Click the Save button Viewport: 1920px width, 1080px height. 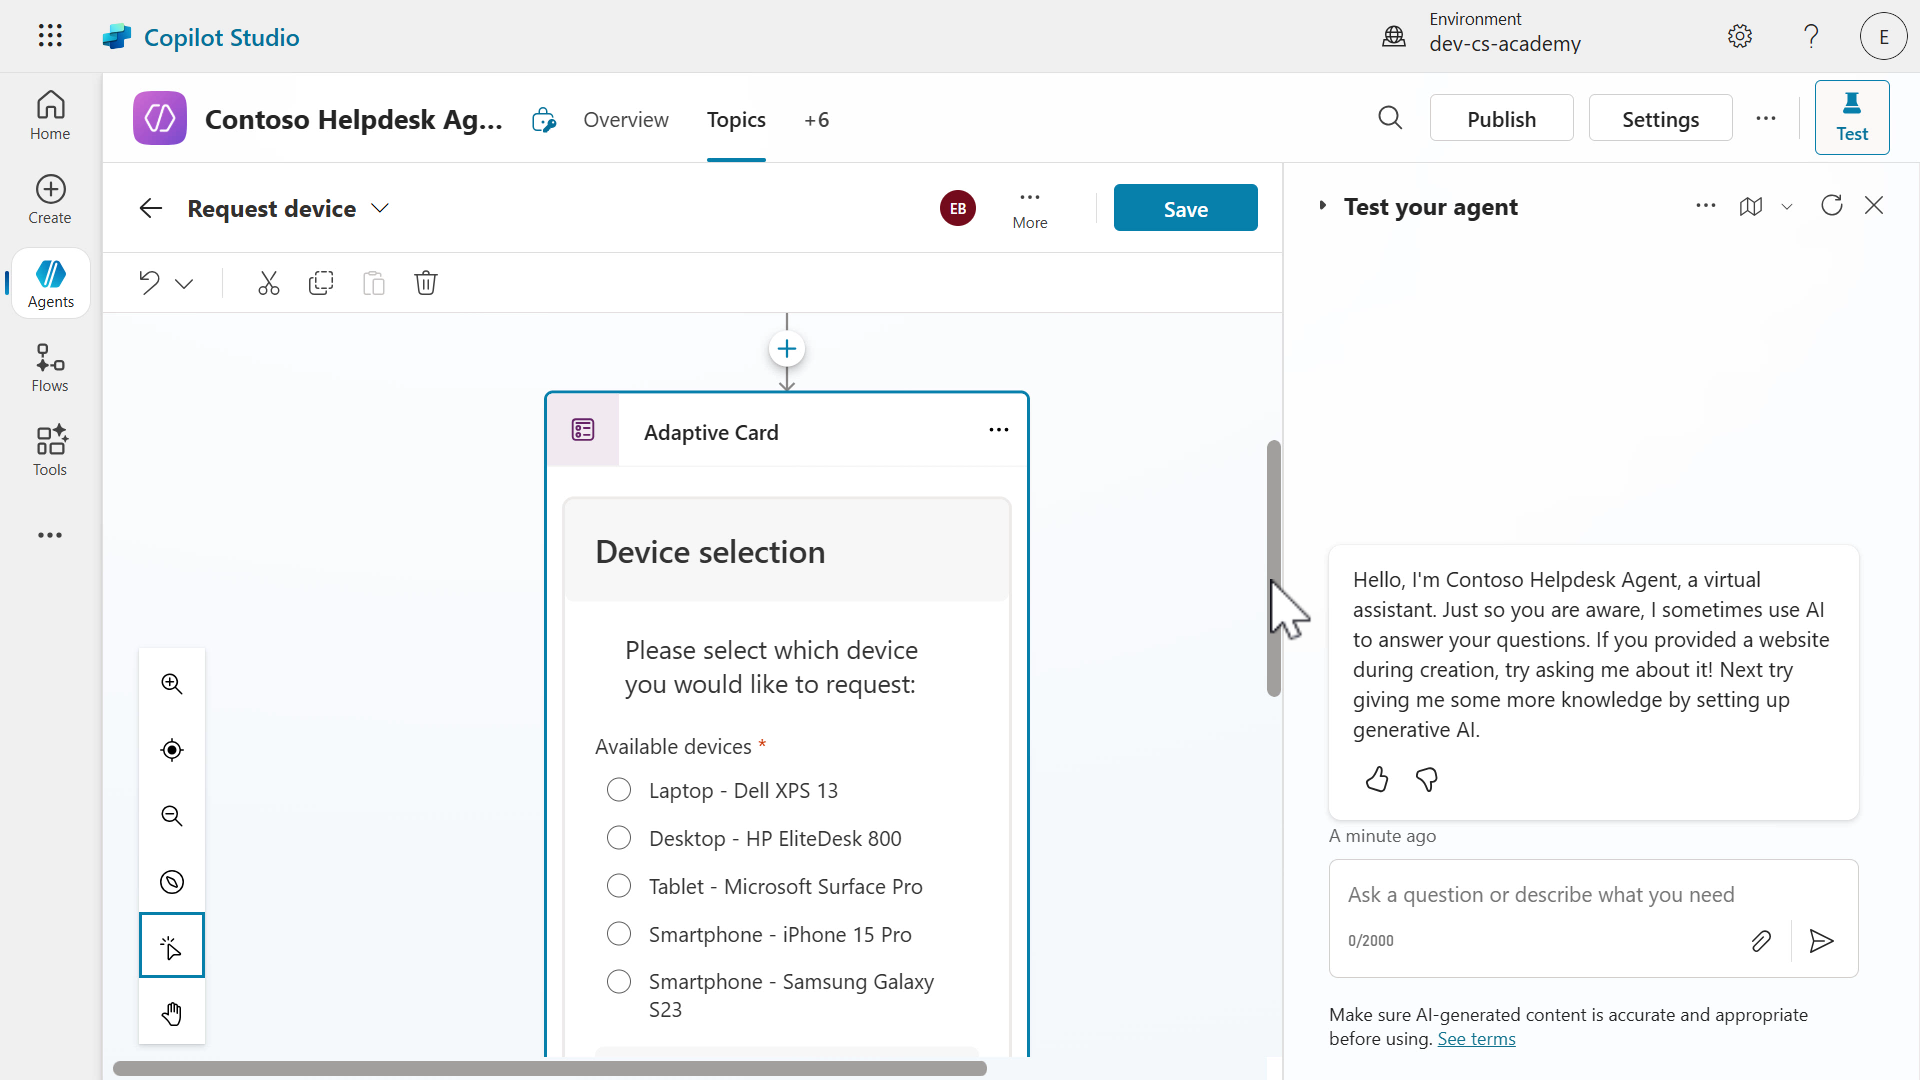click(x=1185, y=208)
